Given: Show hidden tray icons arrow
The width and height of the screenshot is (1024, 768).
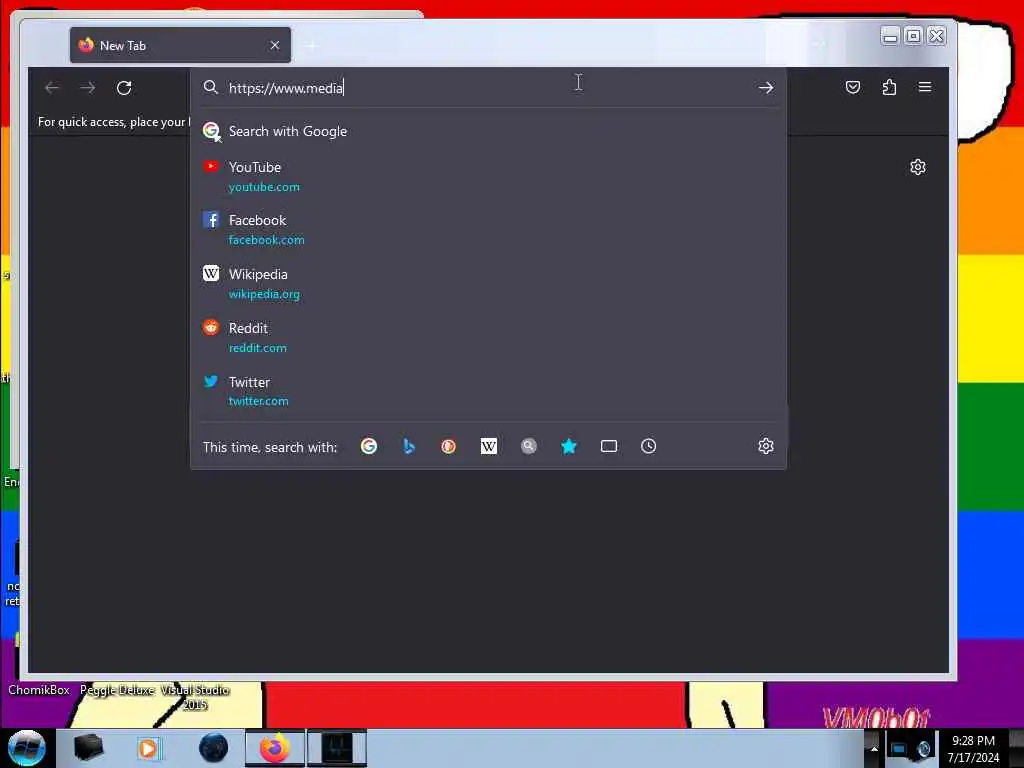Looking at the screenshot, I should [x=874, y=749].
